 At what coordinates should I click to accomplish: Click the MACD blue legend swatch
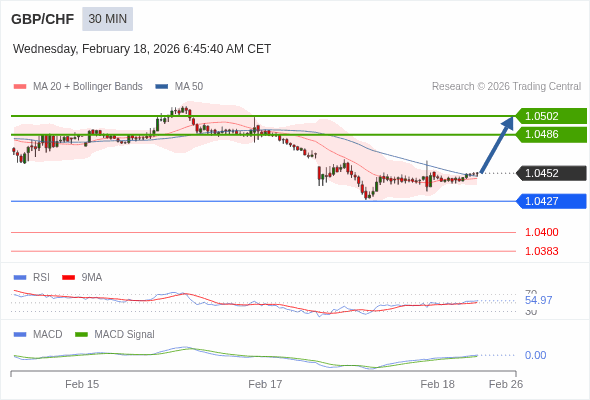[x=20, y=335]
